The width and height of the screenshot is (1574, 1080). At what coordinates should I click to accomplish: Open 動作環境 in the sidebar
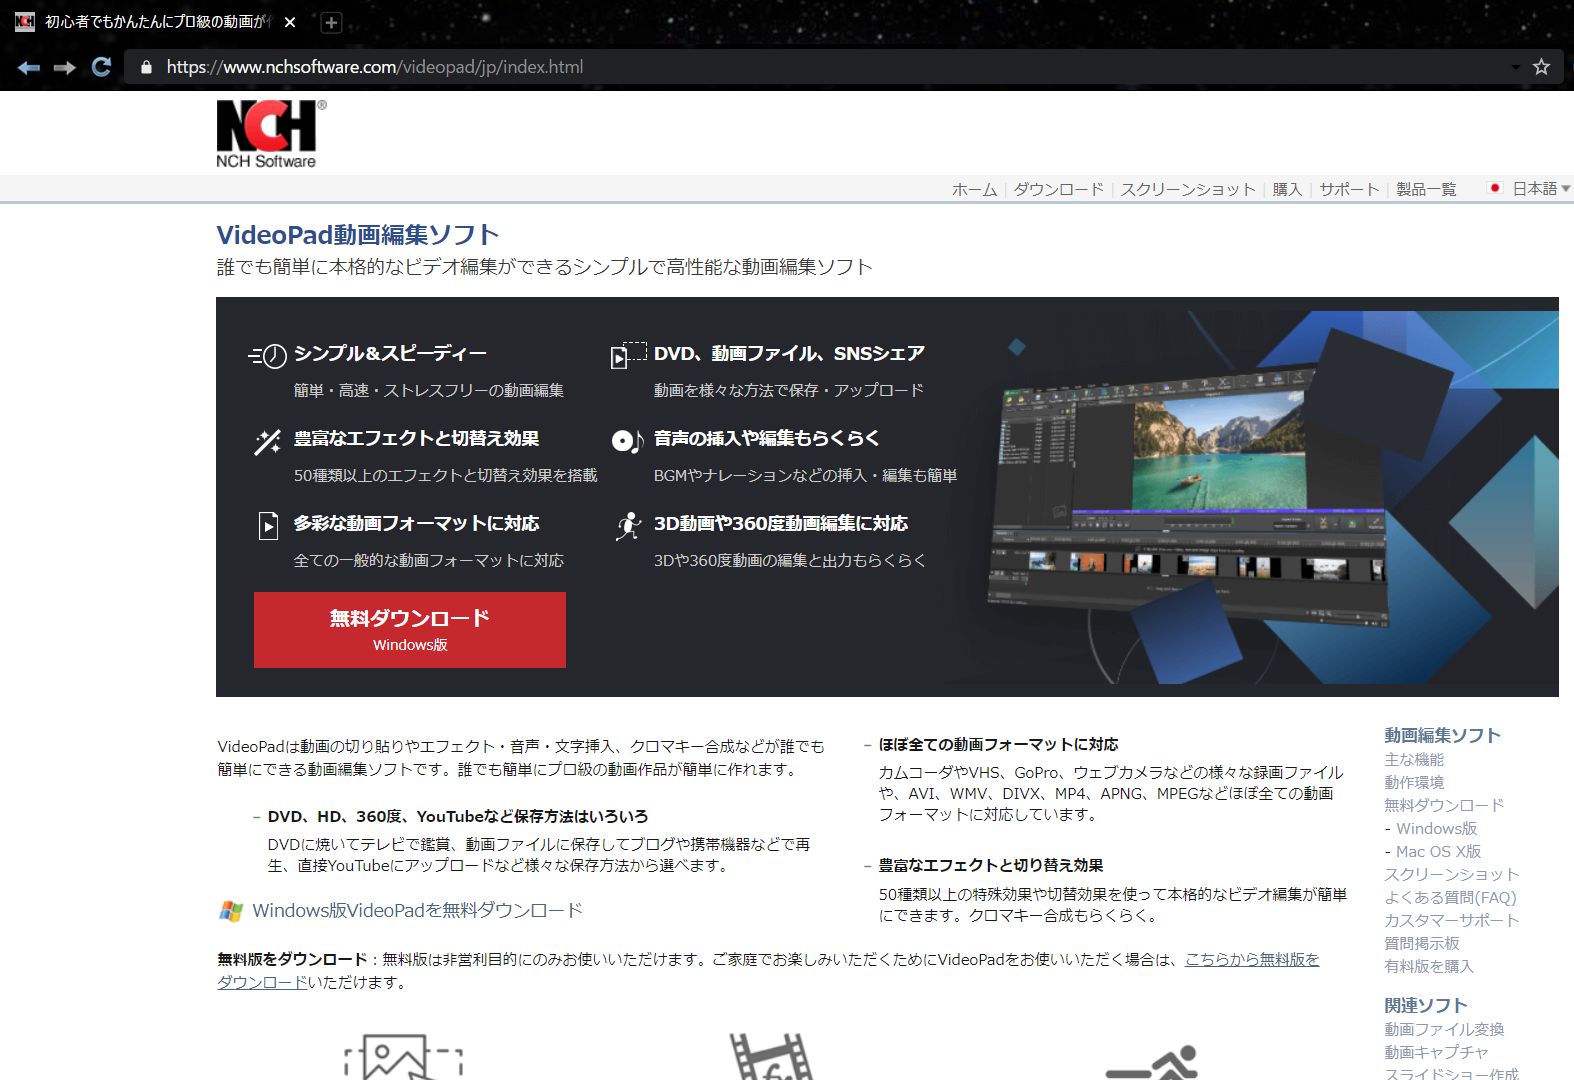1414,783
